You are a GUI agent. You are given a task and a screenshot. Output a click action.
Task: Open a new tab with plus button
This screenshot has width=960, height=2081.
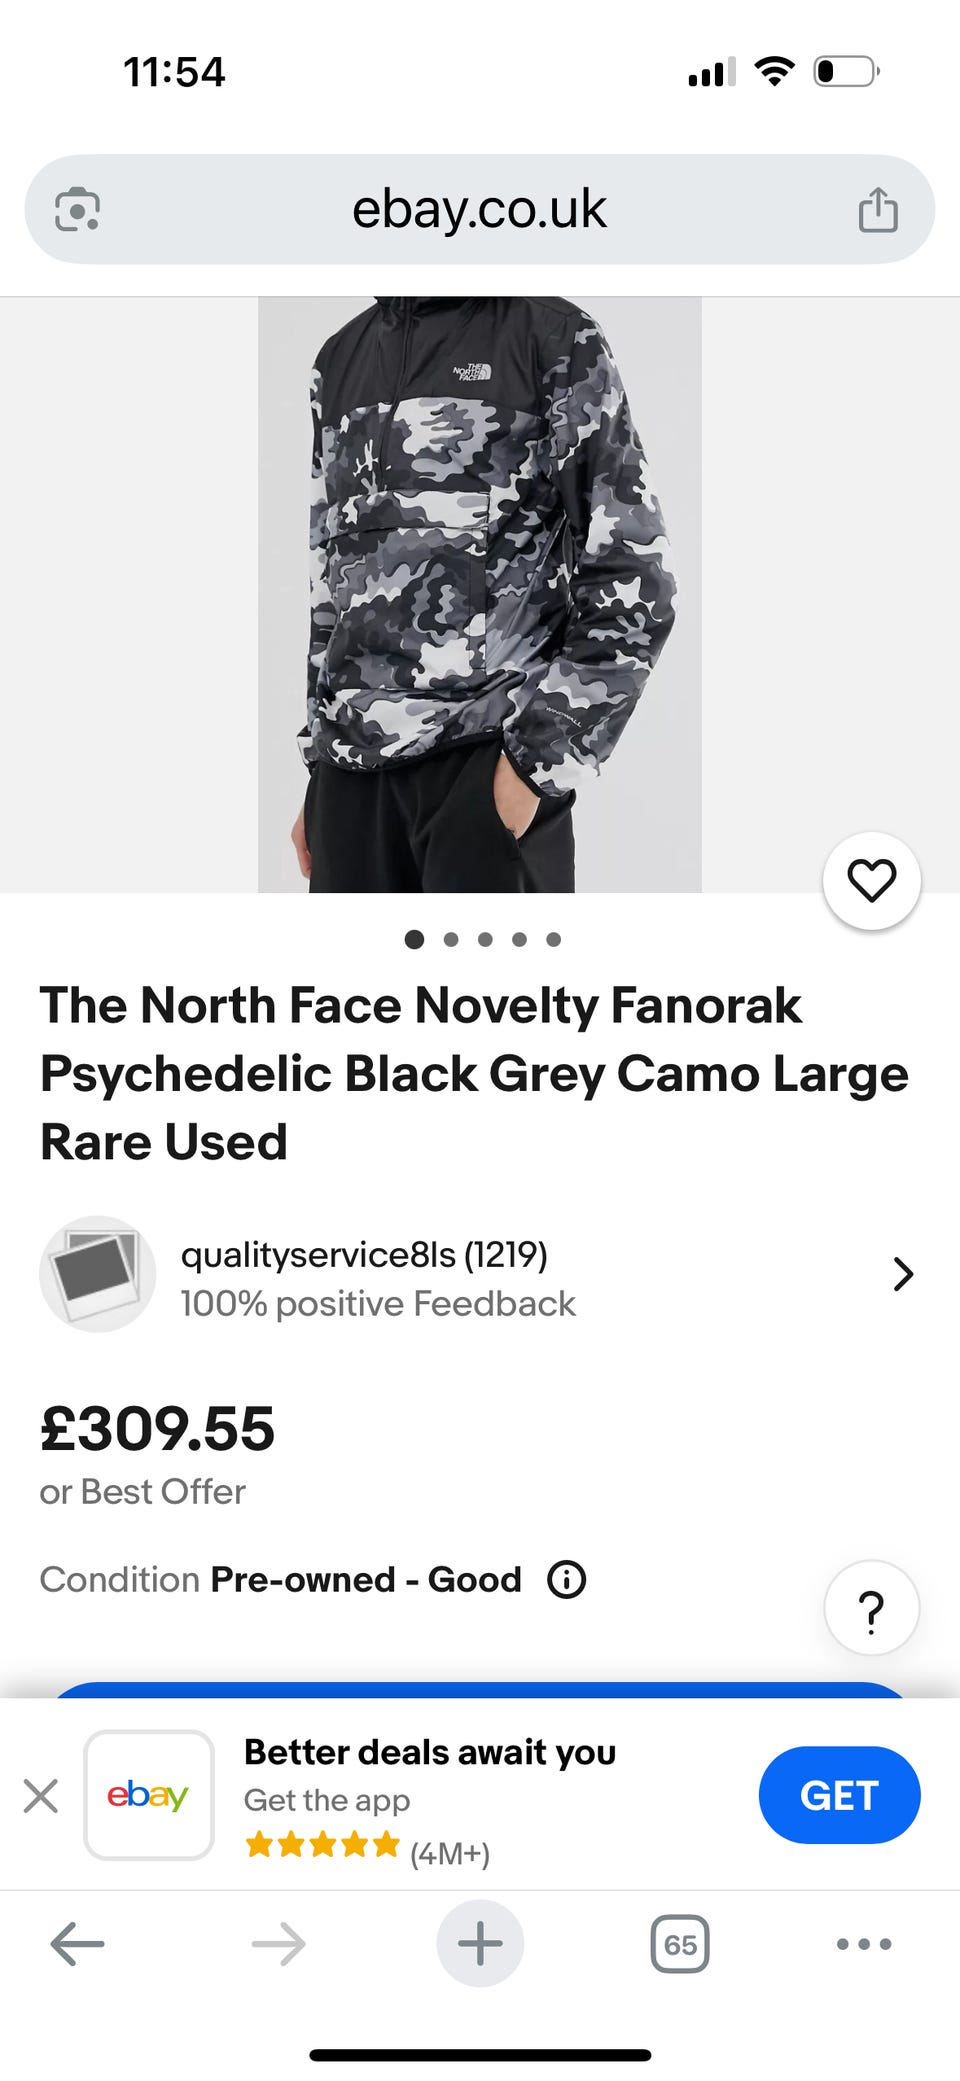(x=480, y=1944)
